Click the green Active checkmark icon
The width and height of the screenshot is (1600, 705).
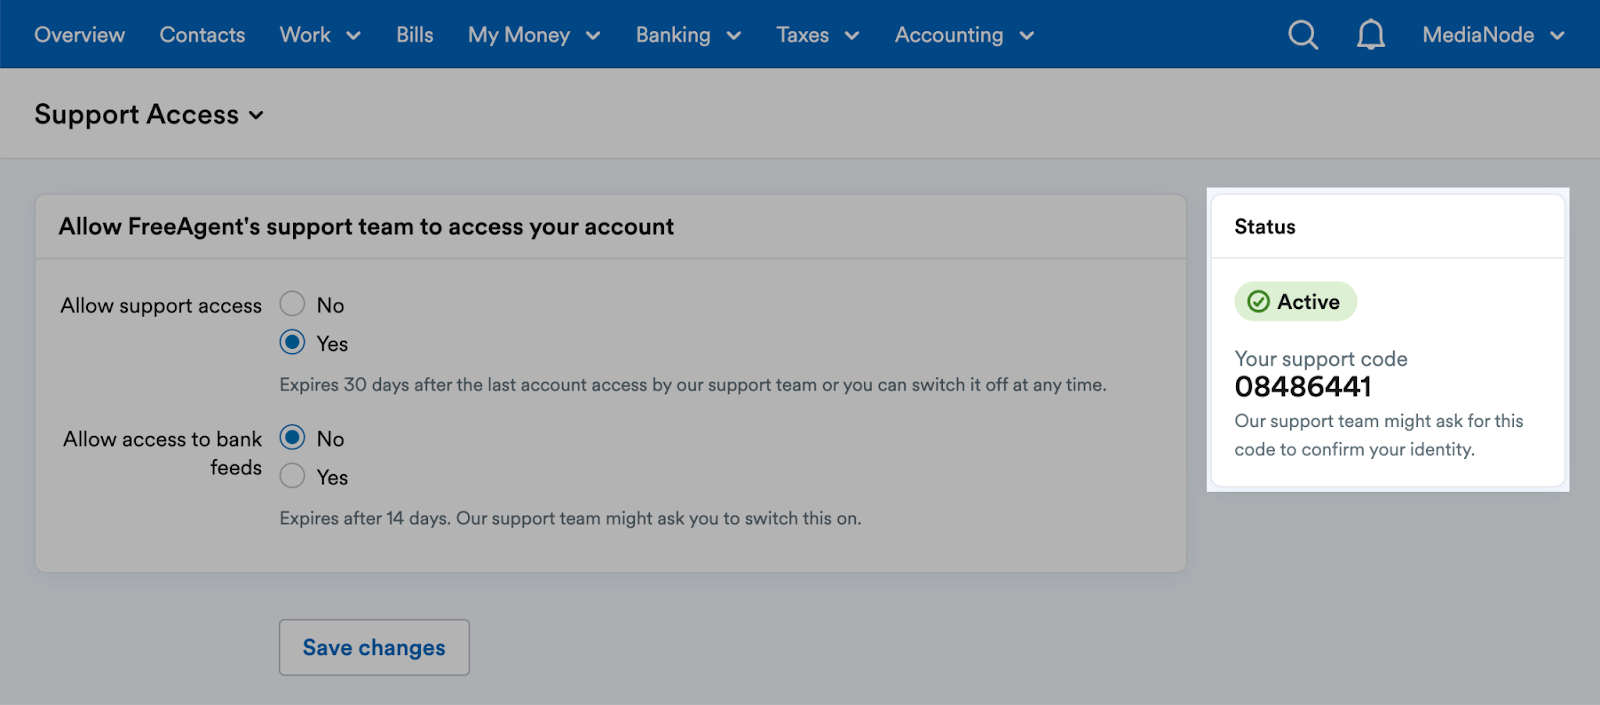pyautogui.click(x=1259, y=302)
